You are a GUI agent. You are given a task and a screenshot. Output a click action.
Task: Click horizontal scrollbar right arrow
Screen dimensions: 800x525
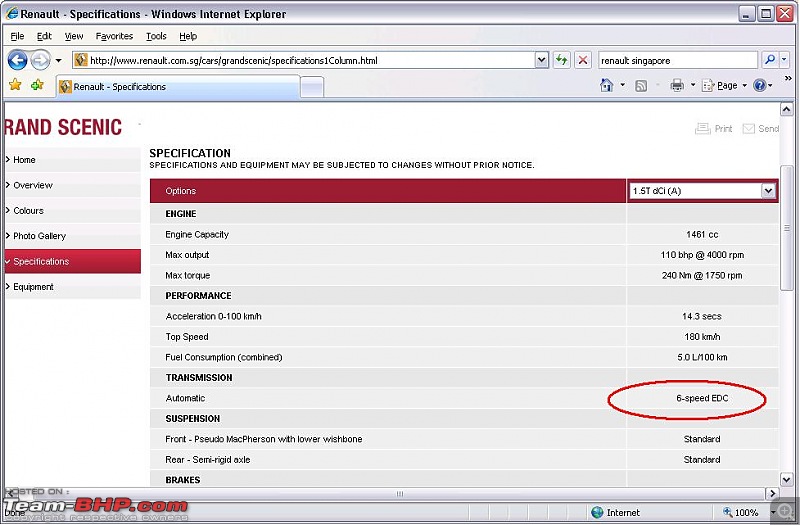[x=772, y=493]
